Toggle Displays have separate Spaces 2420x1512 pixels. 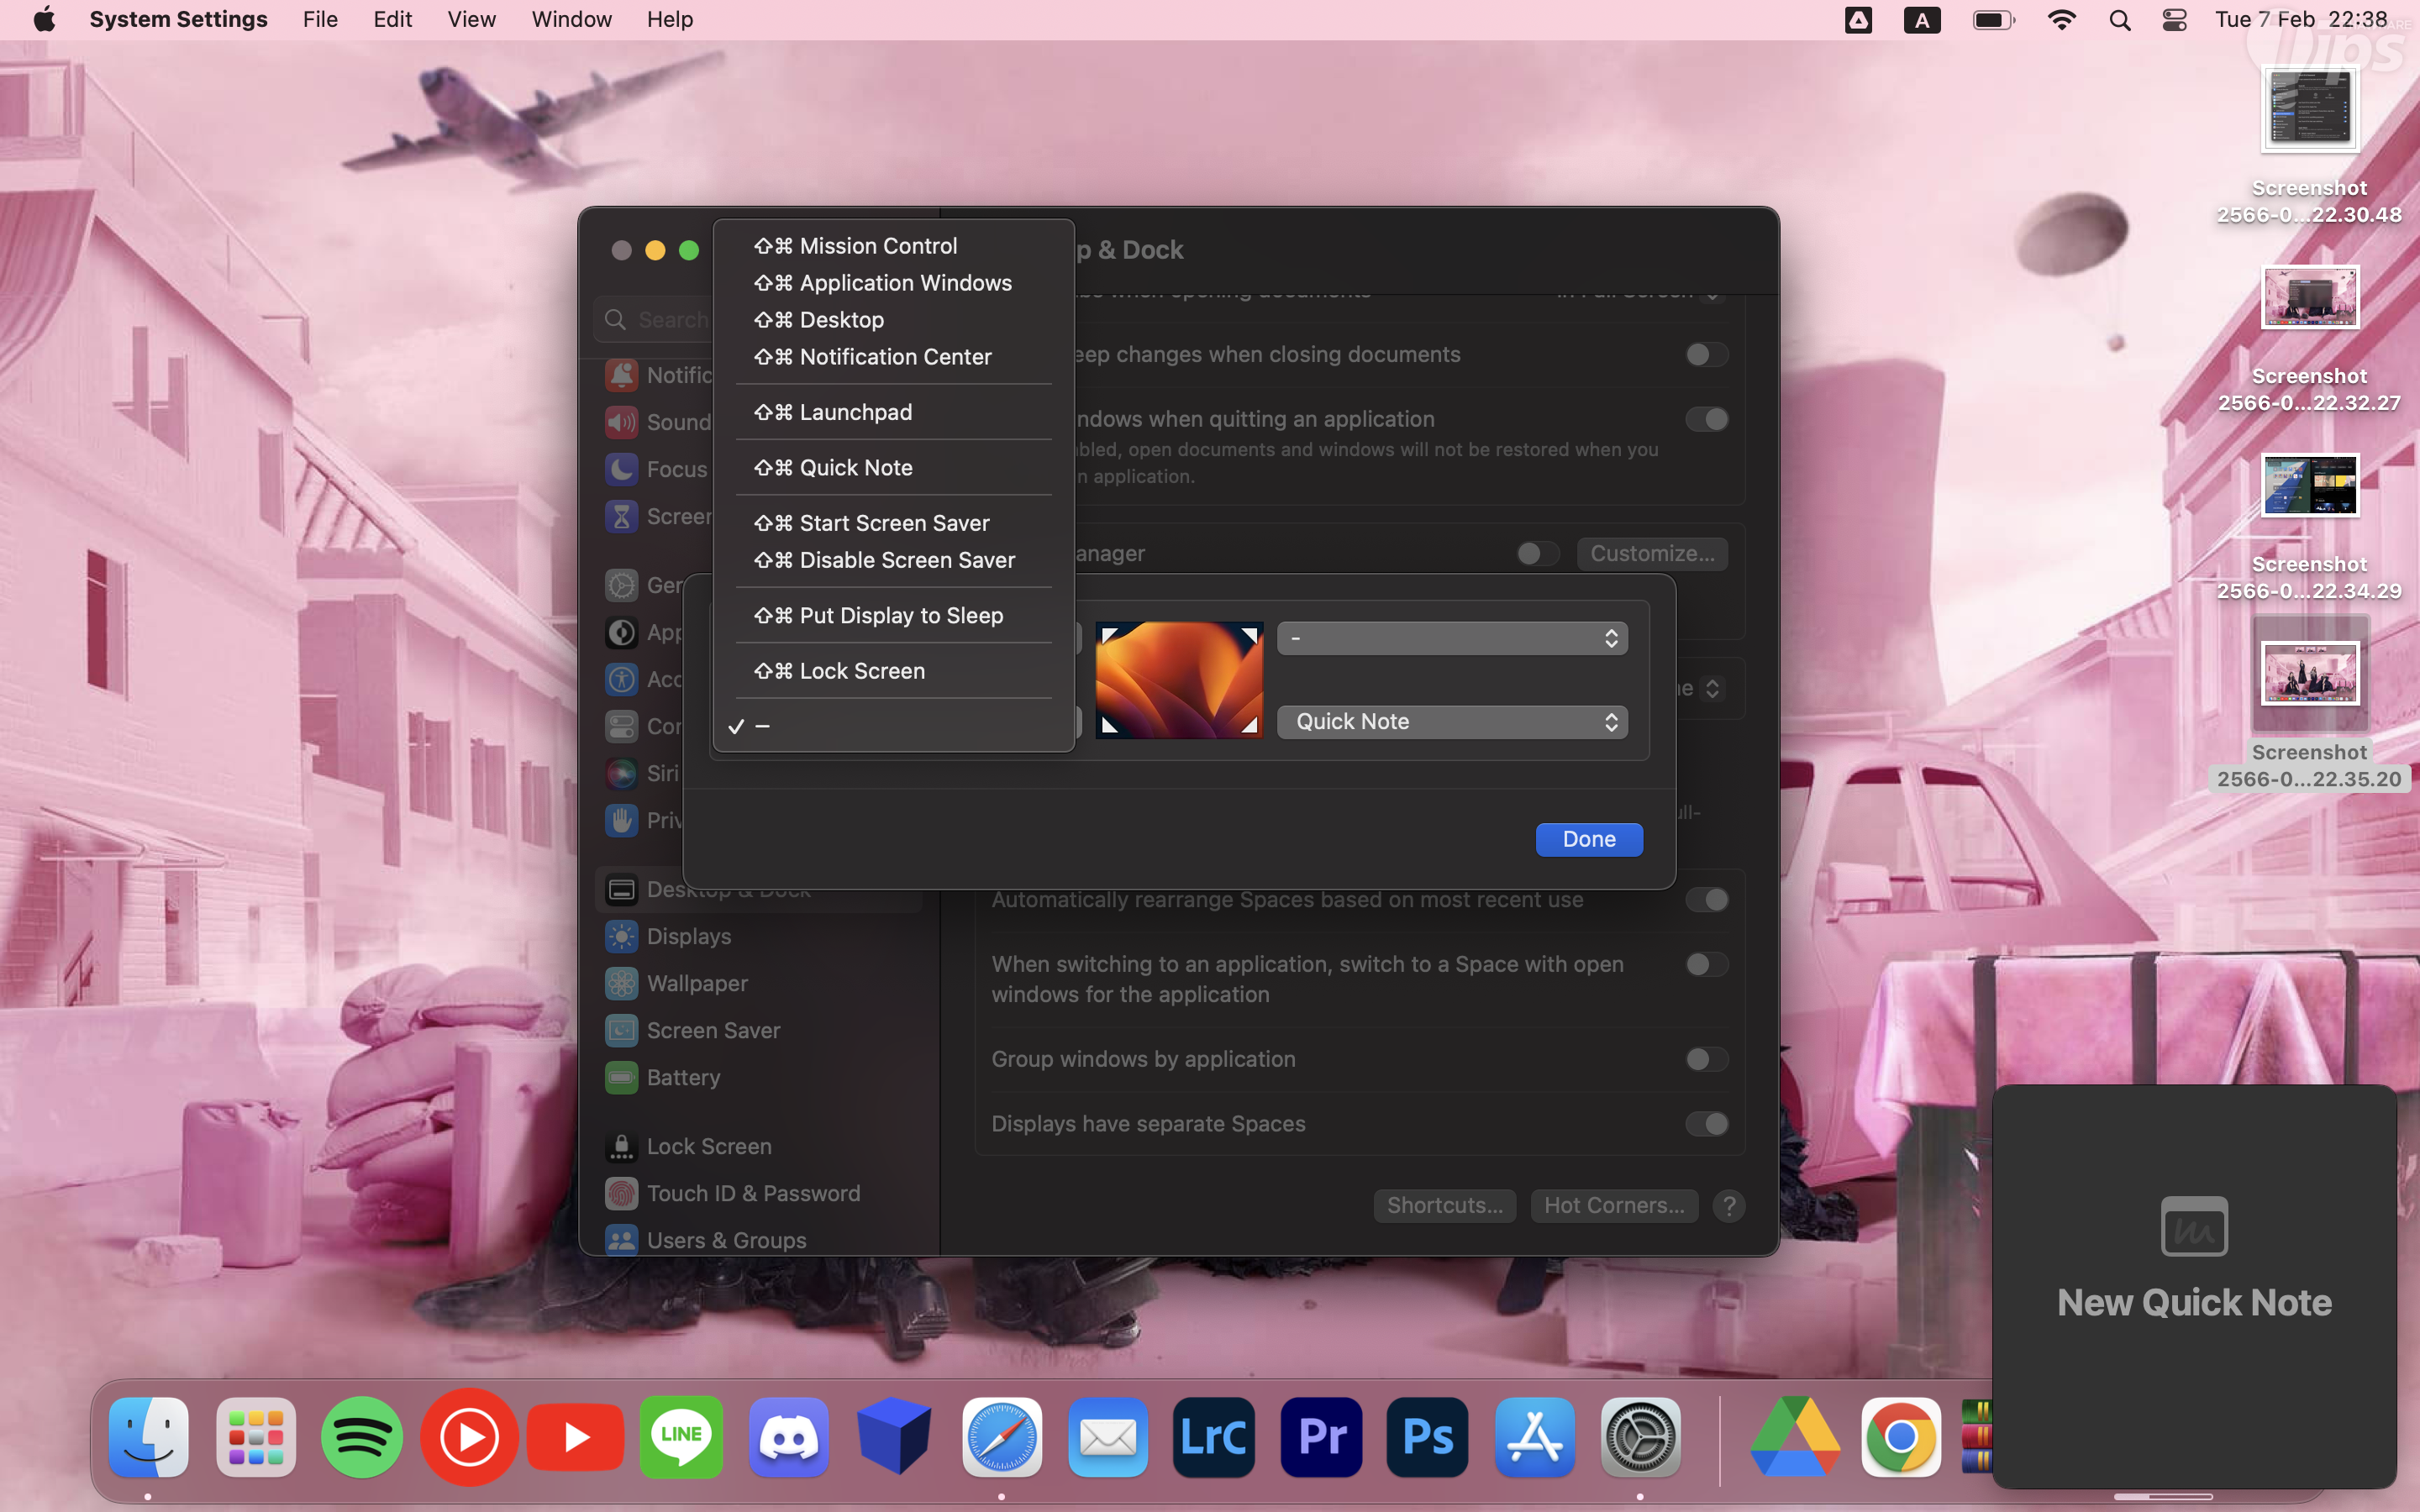[x=1705, y=1124]
